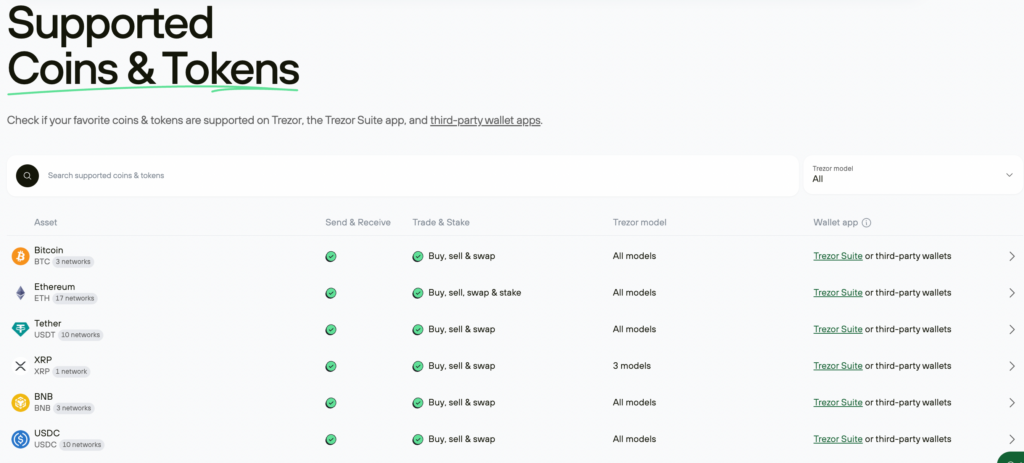
Task: Click the Trezor model column header
Action: pyautogui.click(x=639, y=222)
